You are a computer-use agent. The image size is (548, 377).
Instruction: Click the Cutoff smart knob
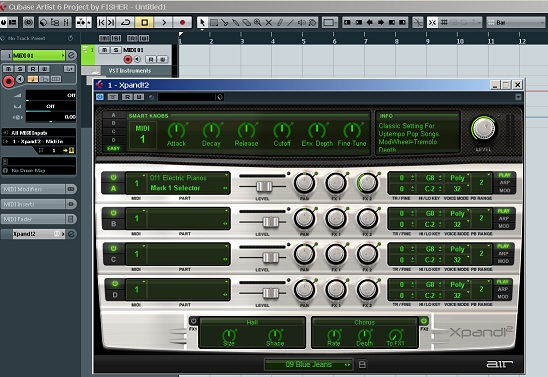tap(282, 130)
